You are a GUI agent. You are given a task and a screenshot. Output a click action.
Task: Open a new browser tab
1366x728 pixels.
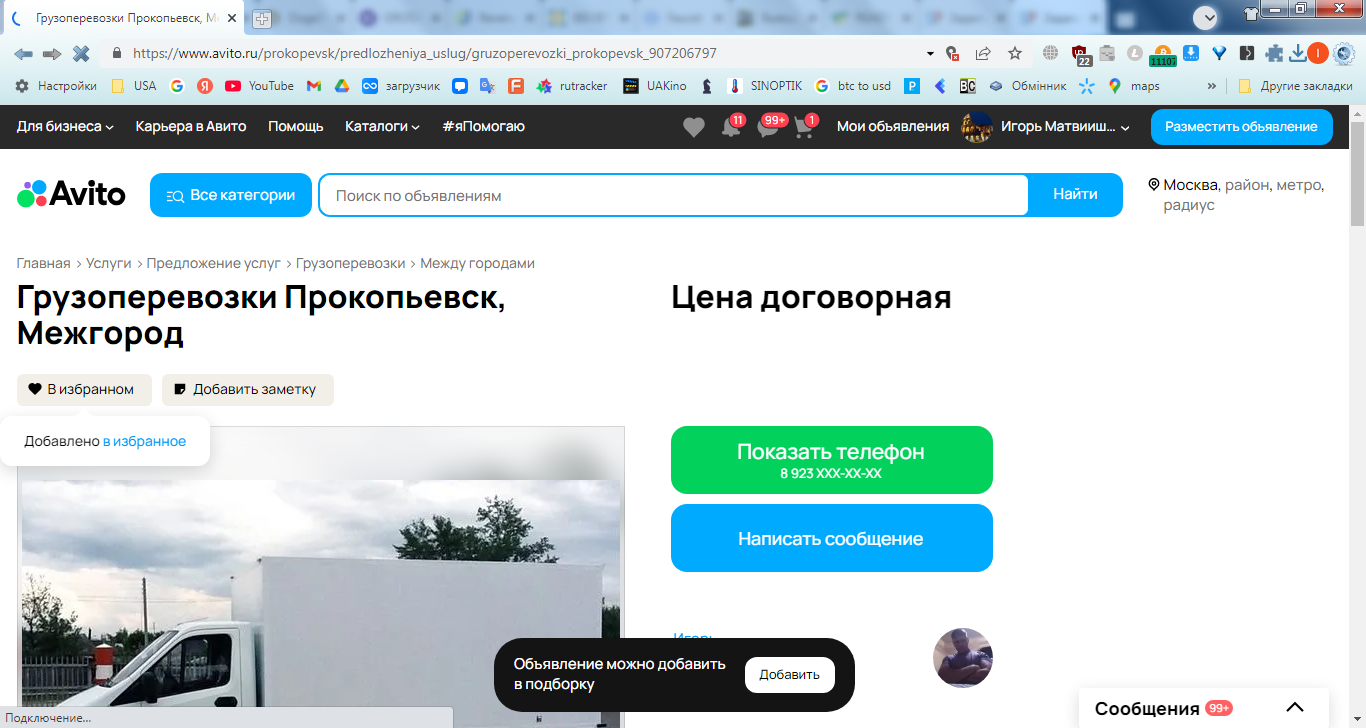pyautogui.click(x=262, y=19)
